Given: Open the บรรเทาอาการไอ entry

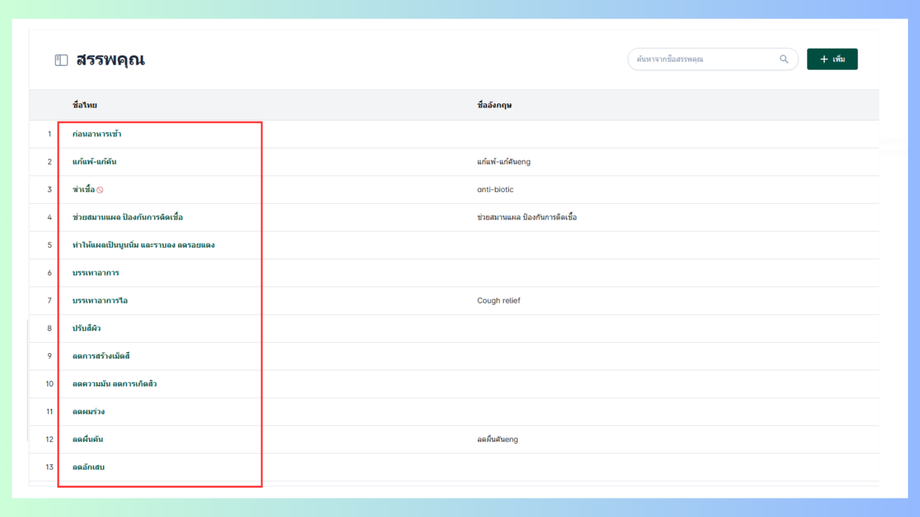Looking at the screenshot, I should click(100, 300).
